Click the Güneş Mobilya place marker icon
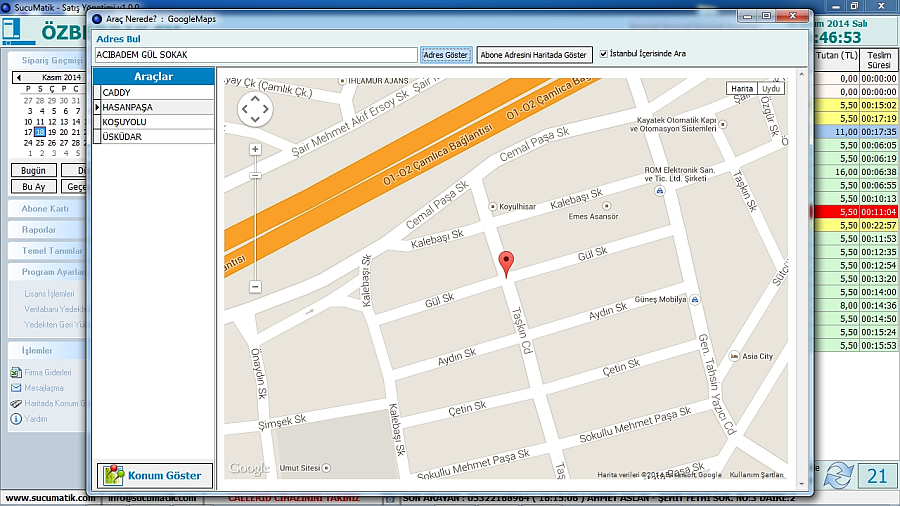The image size is (900, 506). (695, 299)
